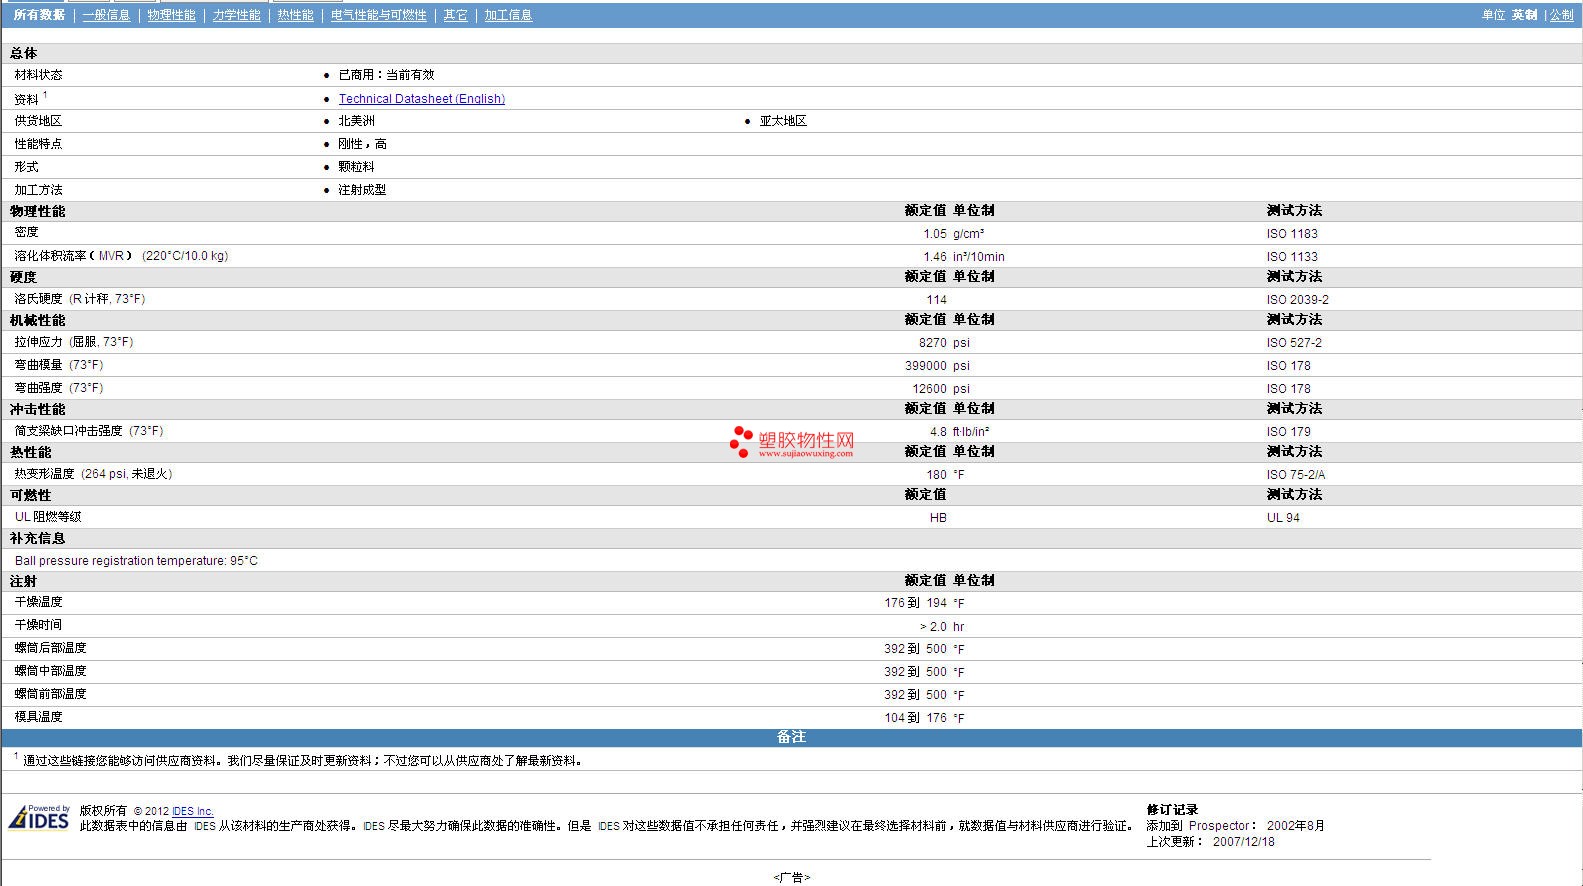
Task: Click the drying time value > 2.0
Action: tap(933, 627)
